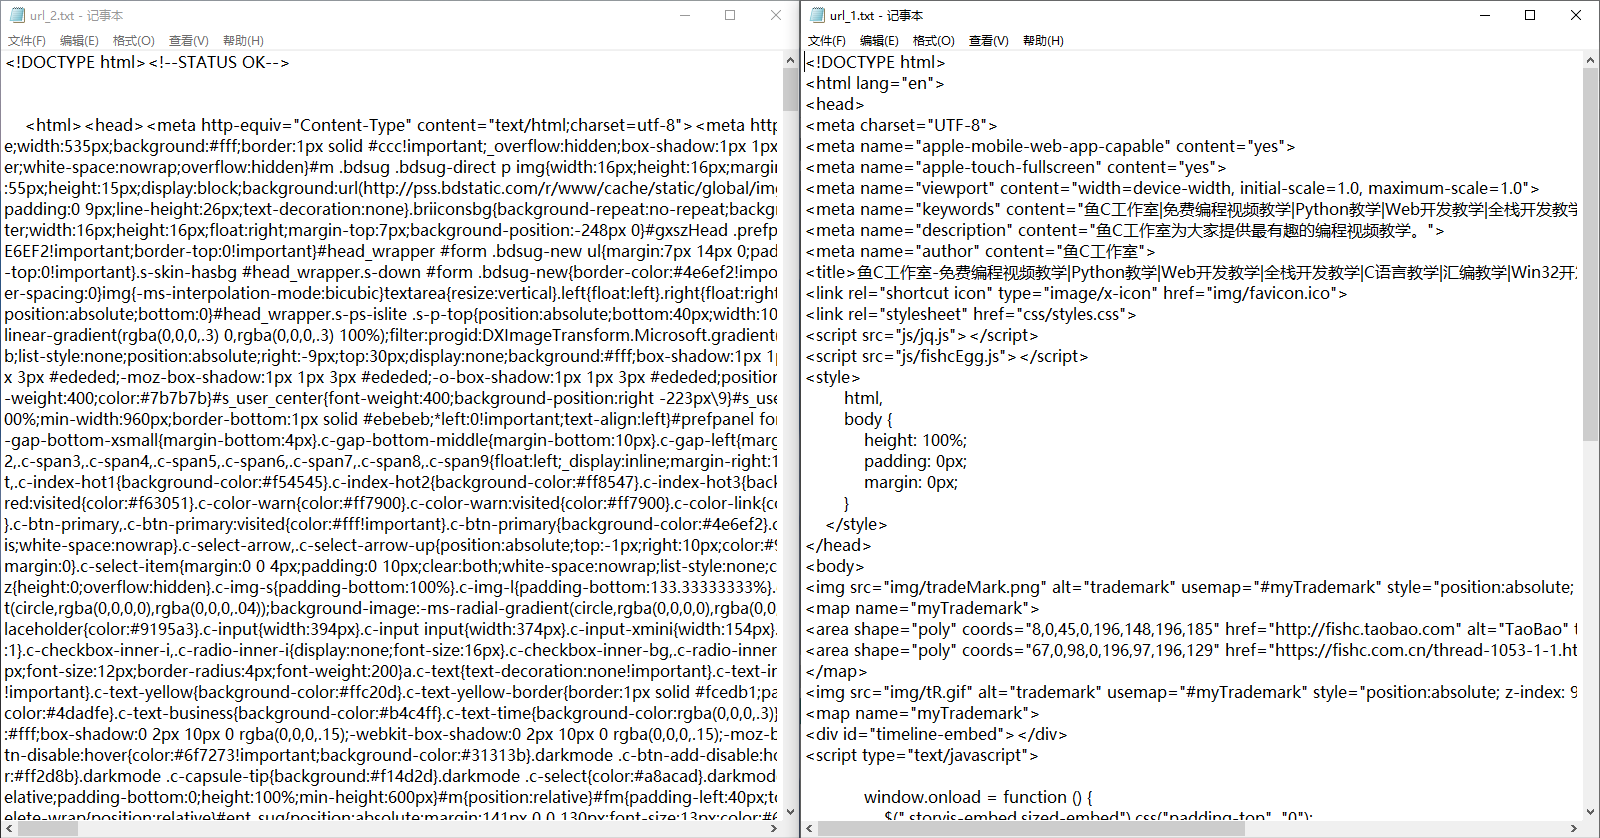1600x838 pixels.
Task: Click vertical scrollbar thumb in url_1.txt window
Action: click(x=1590, y=255)
